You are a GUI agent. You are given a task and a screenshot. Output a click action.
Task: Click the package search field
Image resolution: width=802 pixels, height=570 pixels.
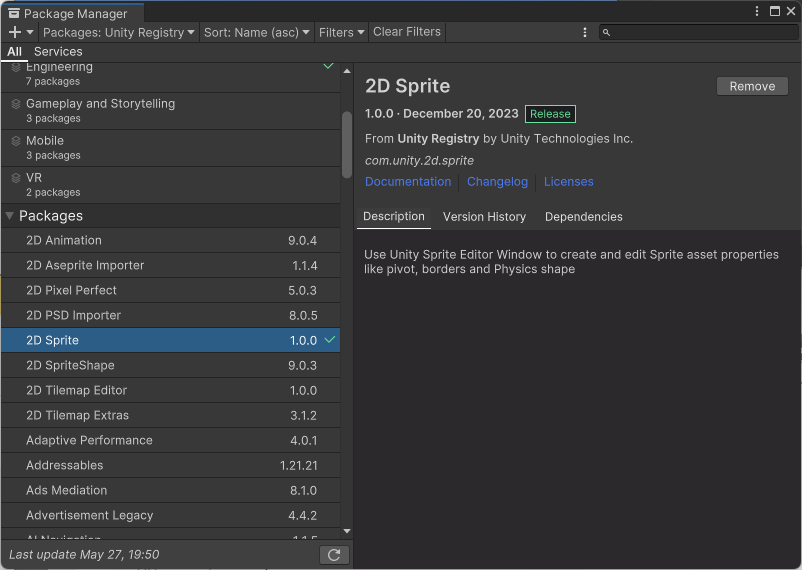tap(698, 32)
